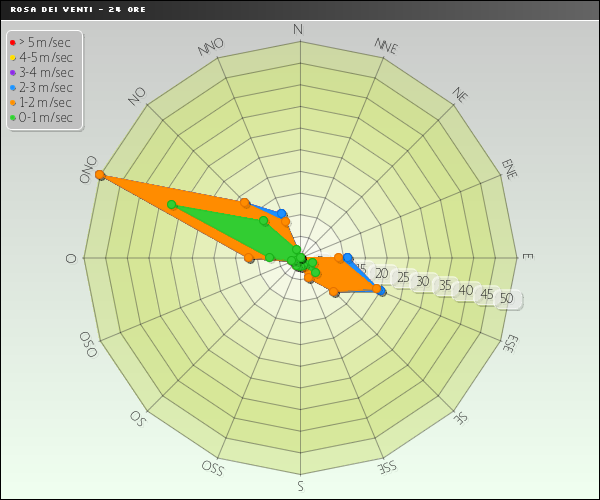Click the blue '2-3 m/sec' legend marker
Viewport: 600px width, 500px height.
12,87
